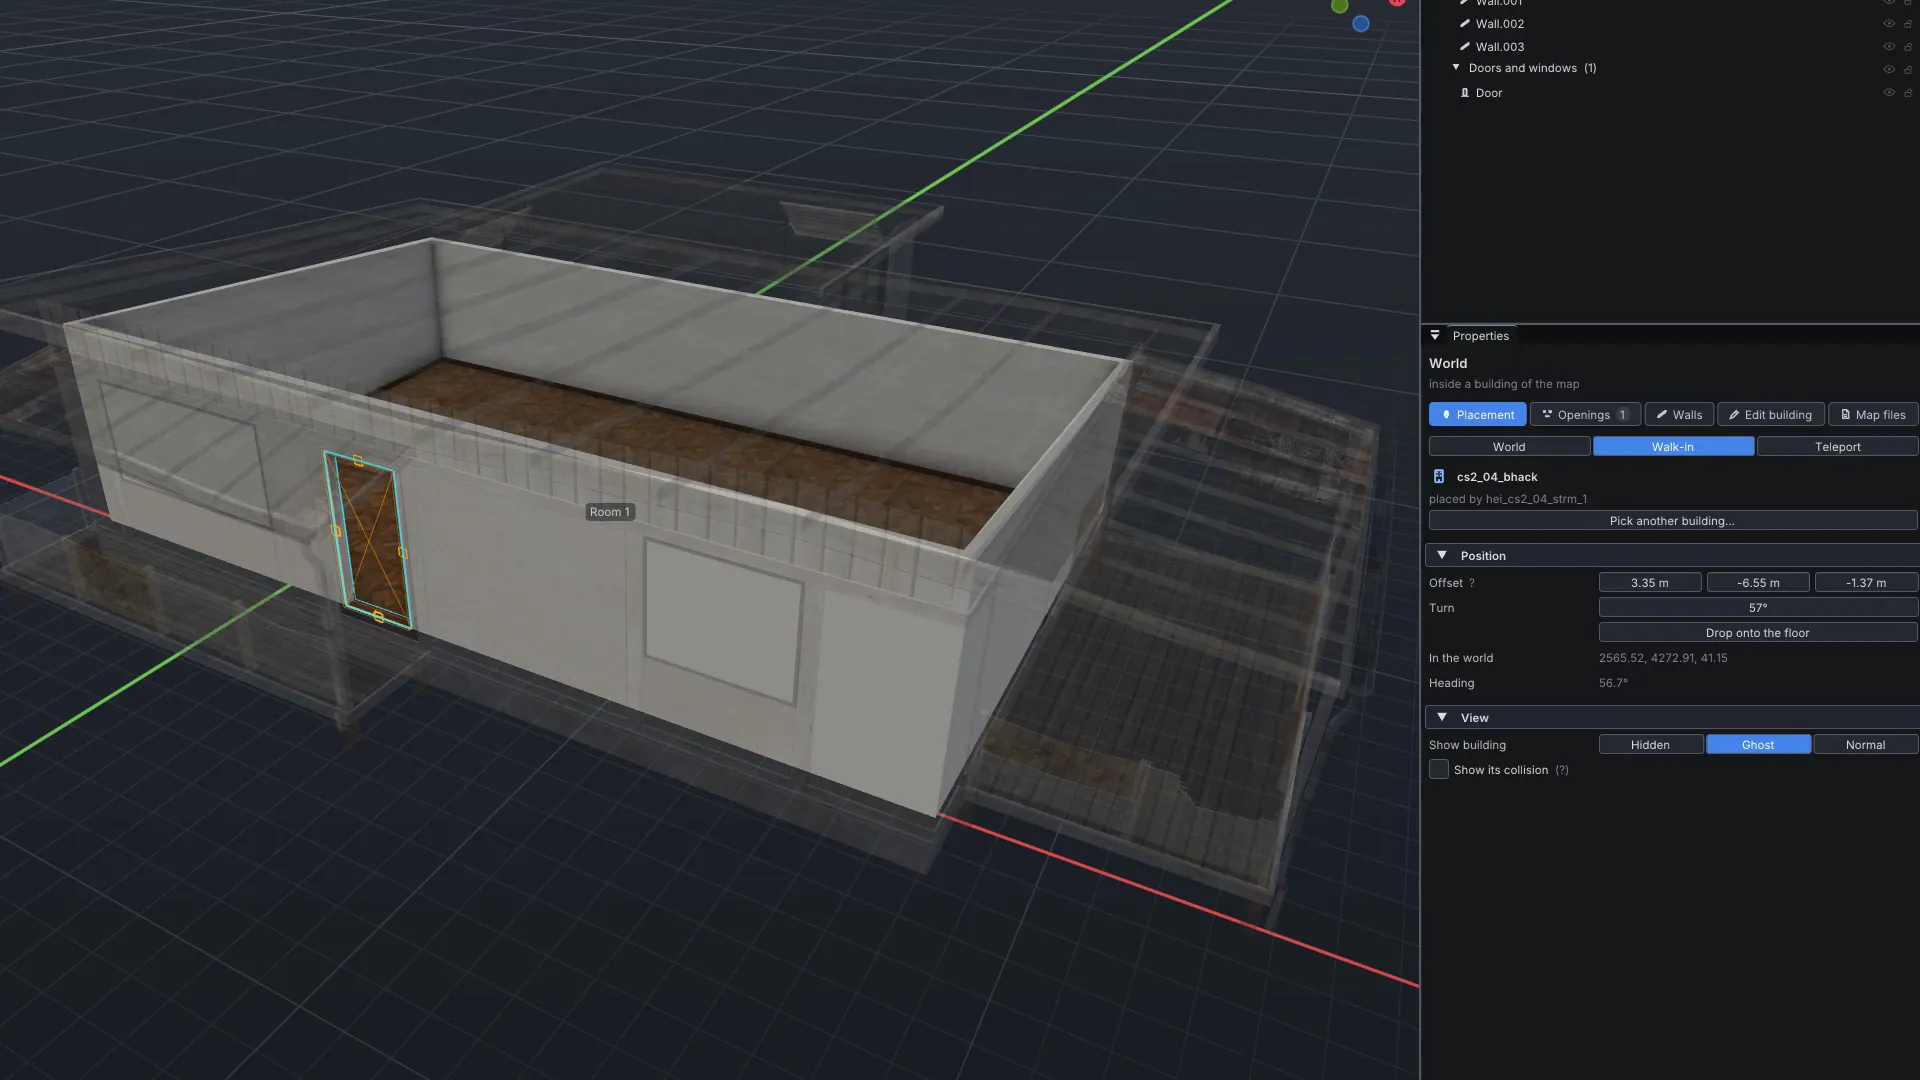
Task: Click the Offset help question mark
Action: click(x=1472, y=583)
